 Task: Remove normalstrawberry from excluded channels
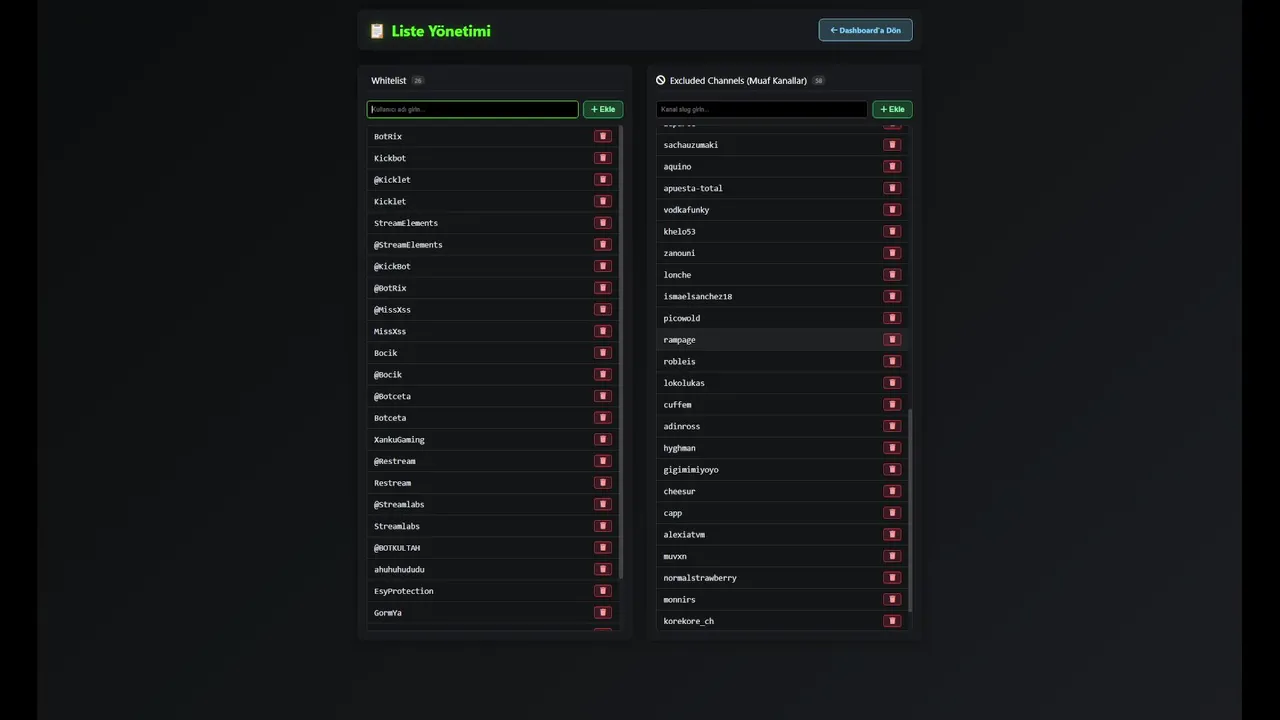coord(892,578)
